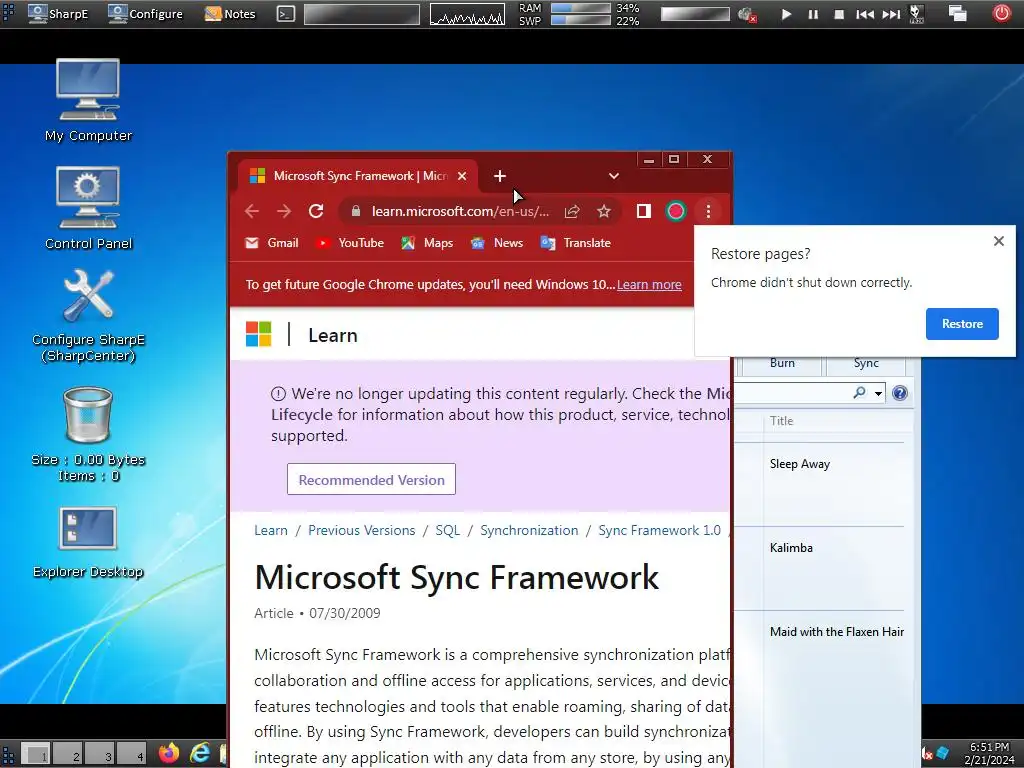Open Chrome three-dot menu
The height and width of the screenshot is (768, 1024).
708,212
